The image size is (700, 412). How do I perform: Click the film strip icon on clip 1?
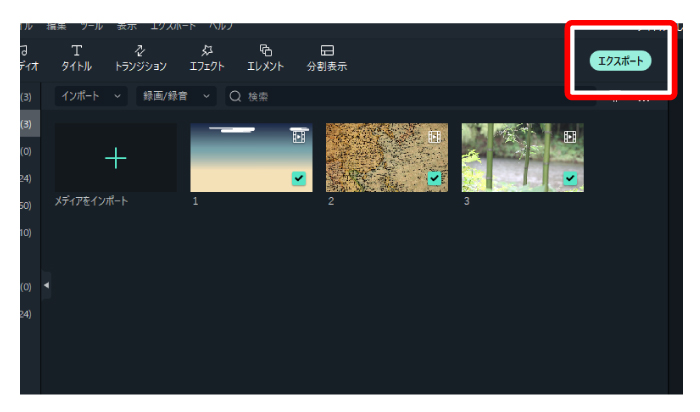point(299,136)
